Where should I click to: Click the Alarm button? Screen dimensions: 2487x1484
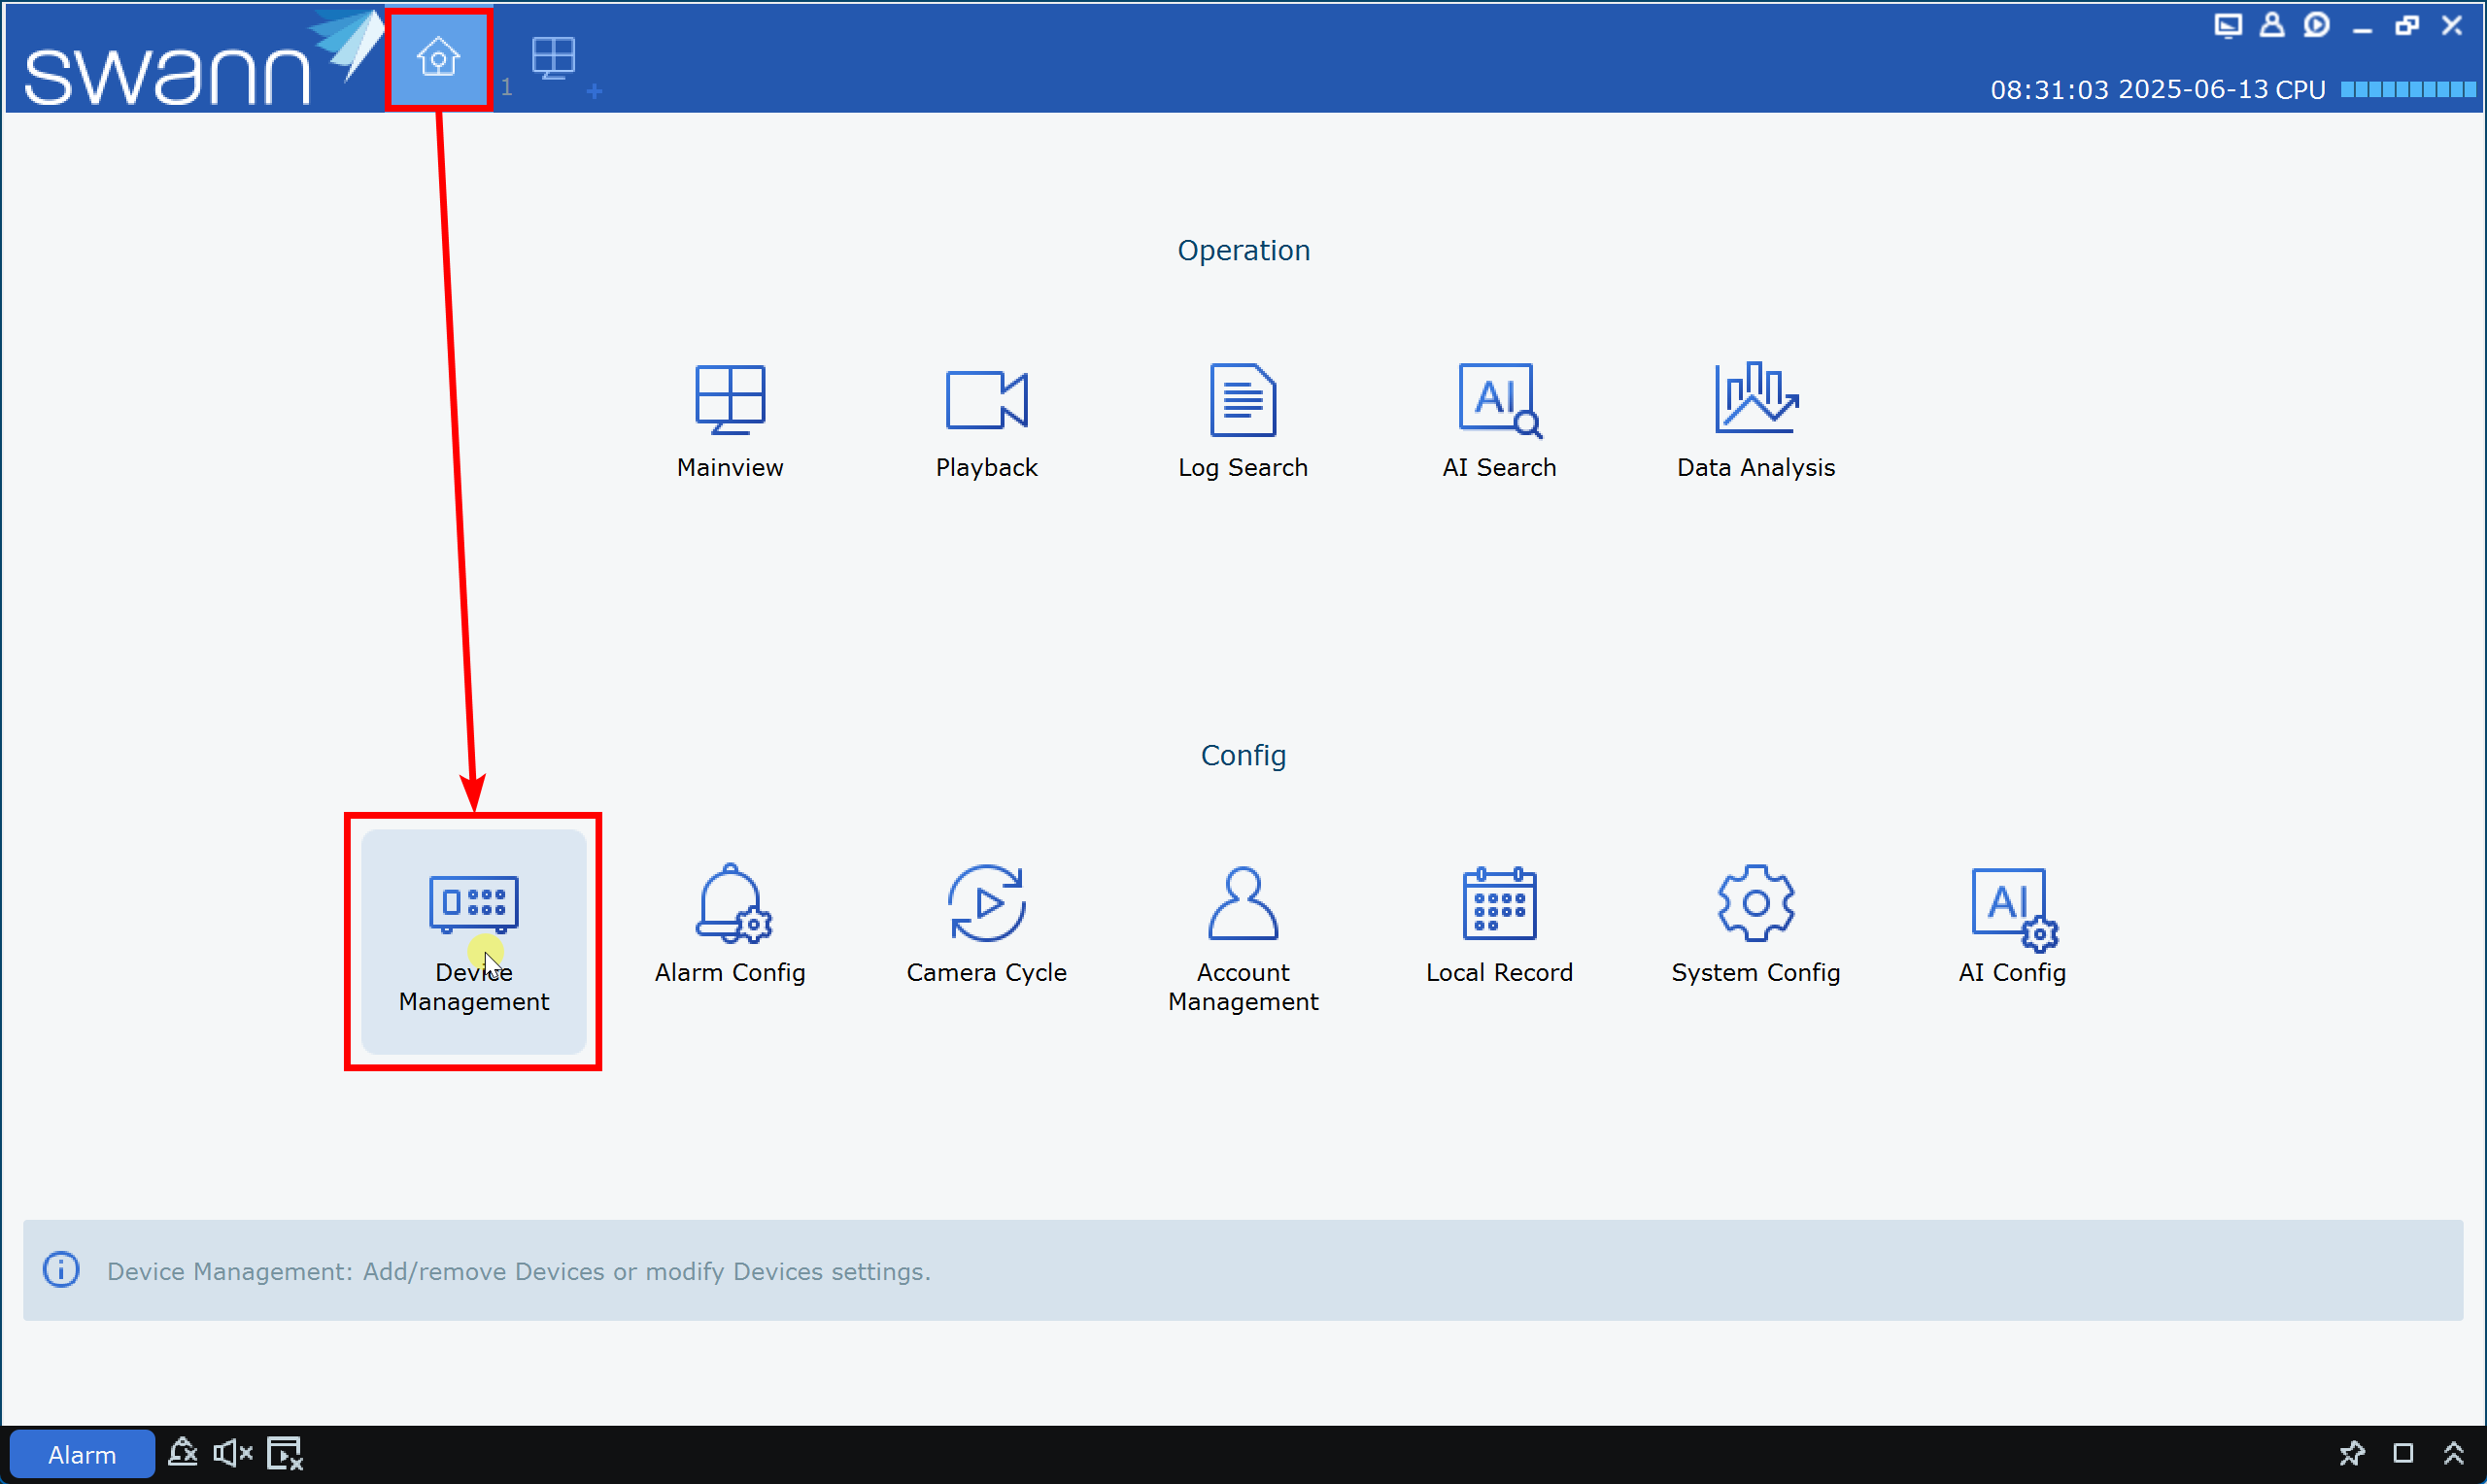[82, 1454]
